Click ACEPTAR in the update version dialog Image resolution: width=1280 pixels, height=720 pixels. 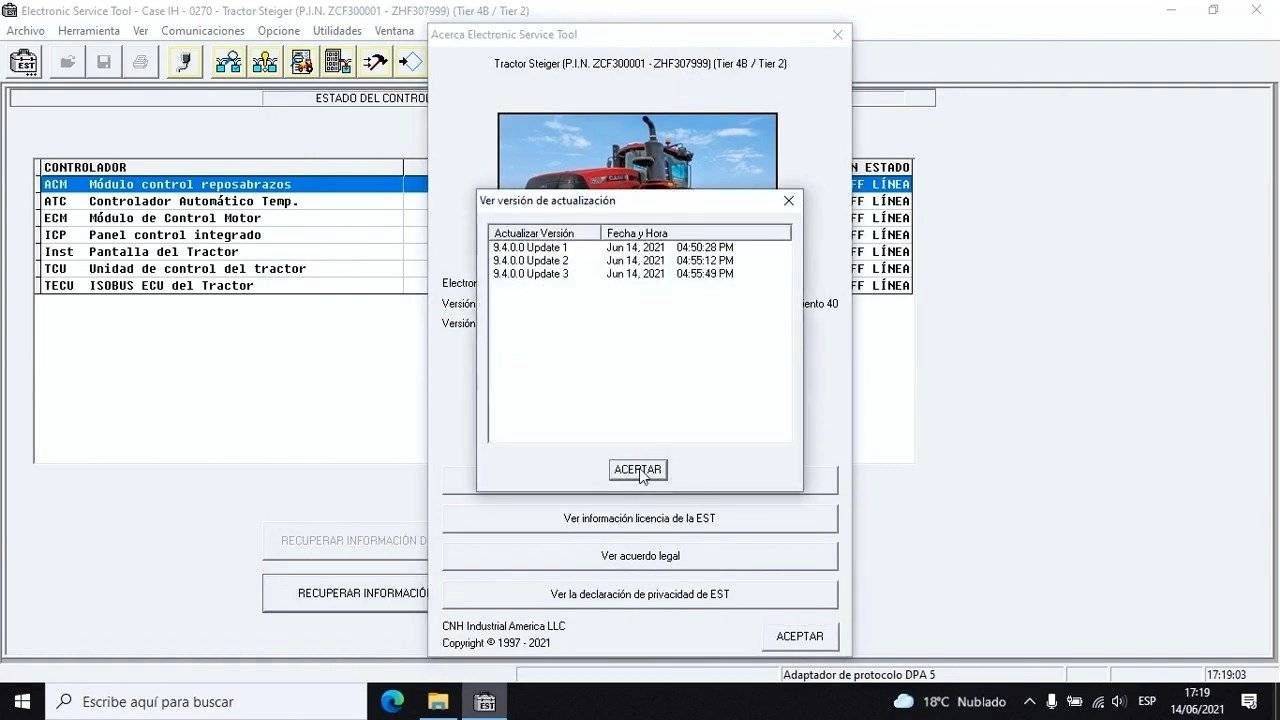pos(638,469)
